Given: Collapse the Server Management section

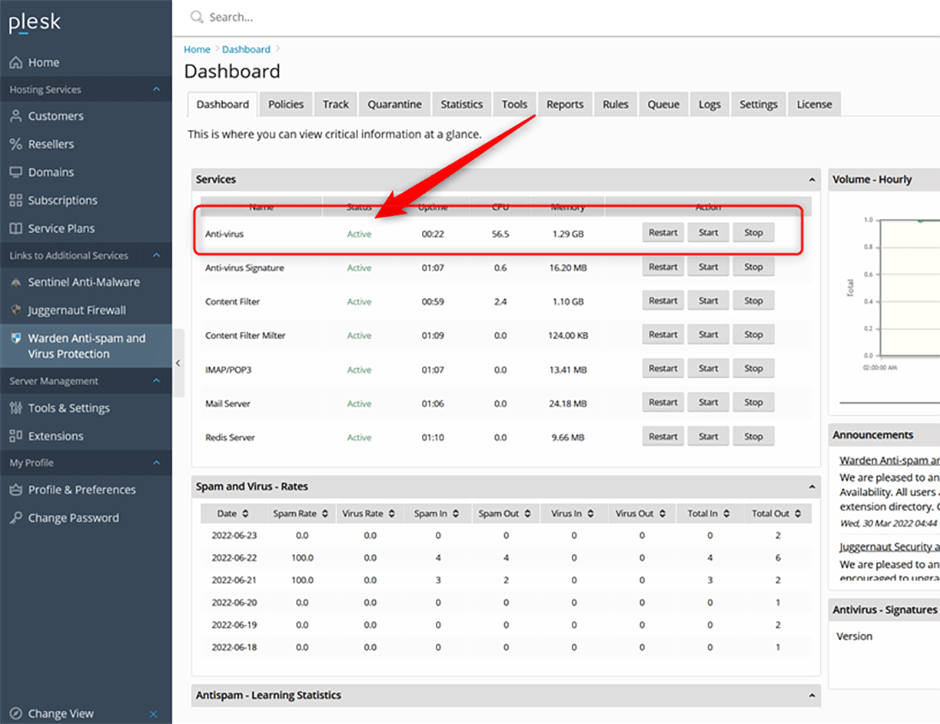Looking at the screenshot, I should coord(155,381).
